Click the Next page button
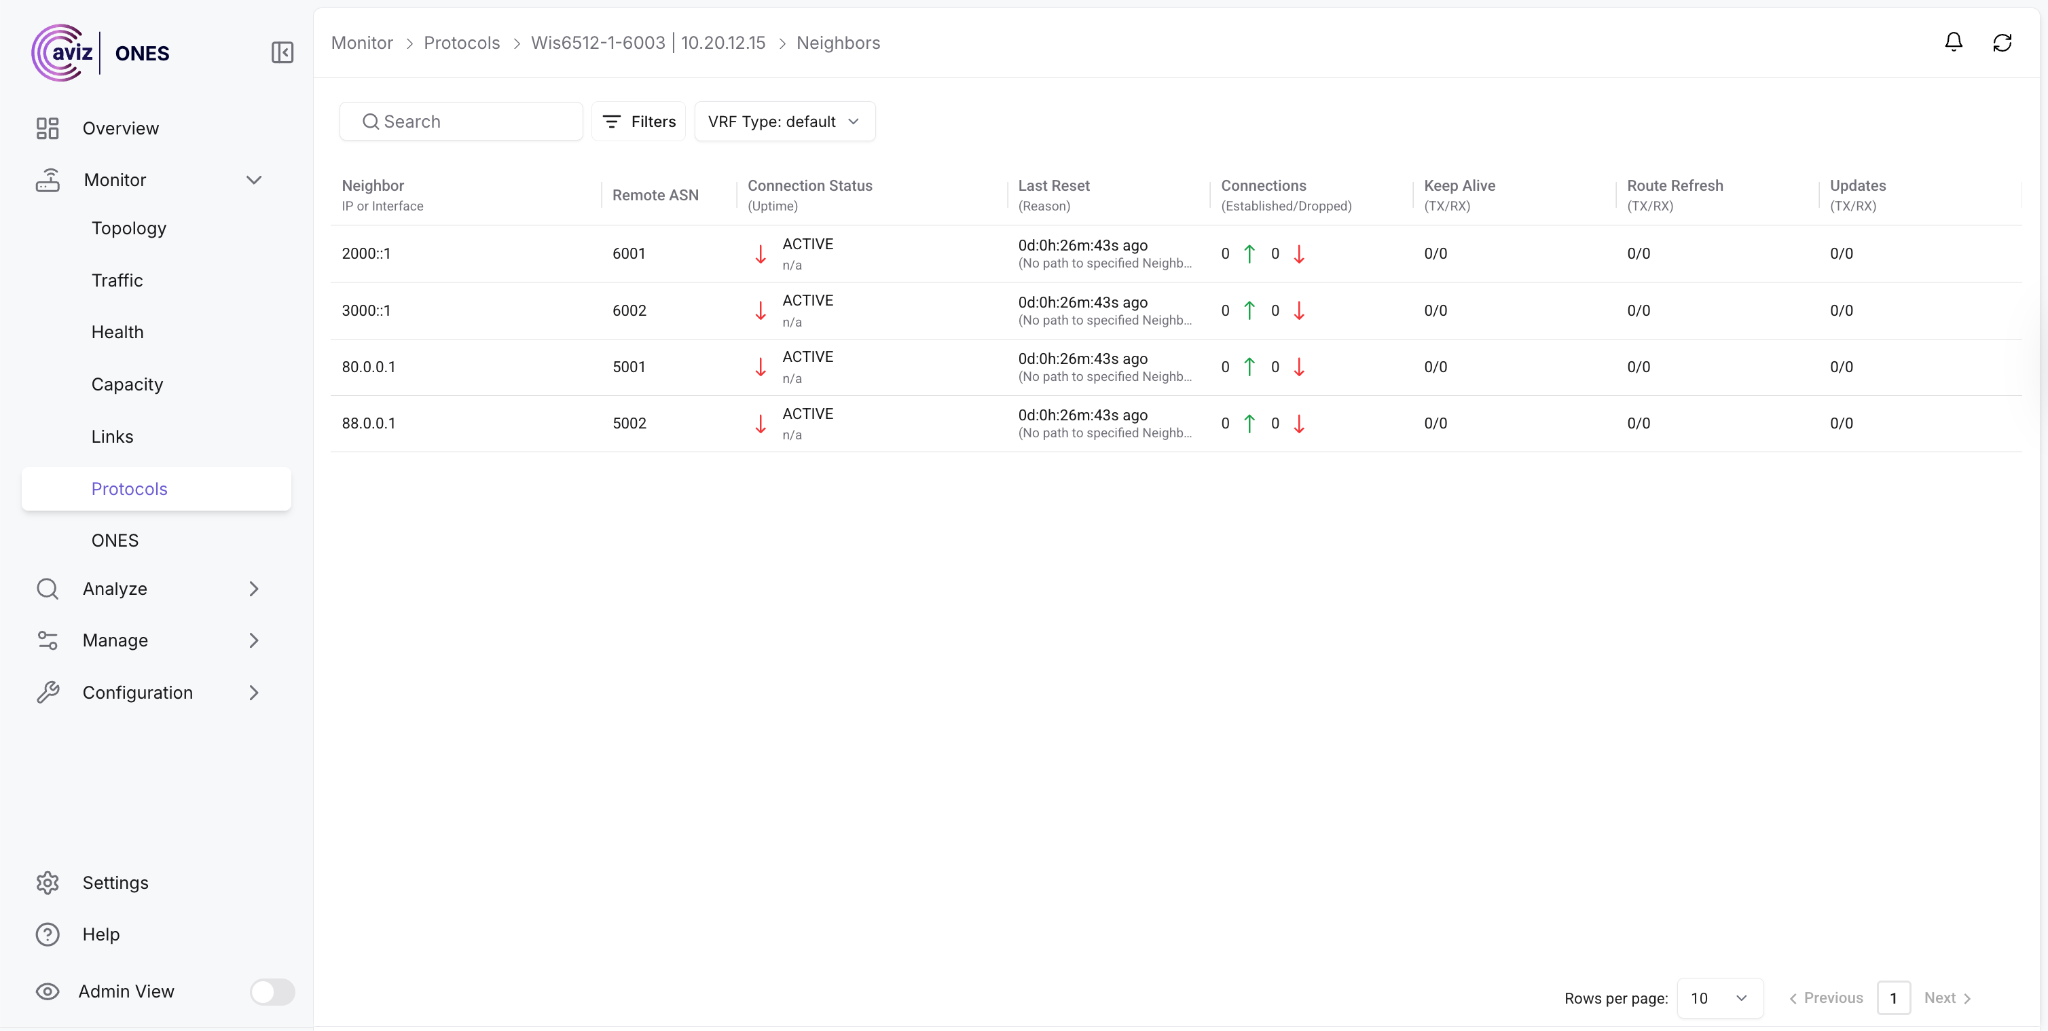Screen dimensions: 2048x1031 pos(1947,998)
